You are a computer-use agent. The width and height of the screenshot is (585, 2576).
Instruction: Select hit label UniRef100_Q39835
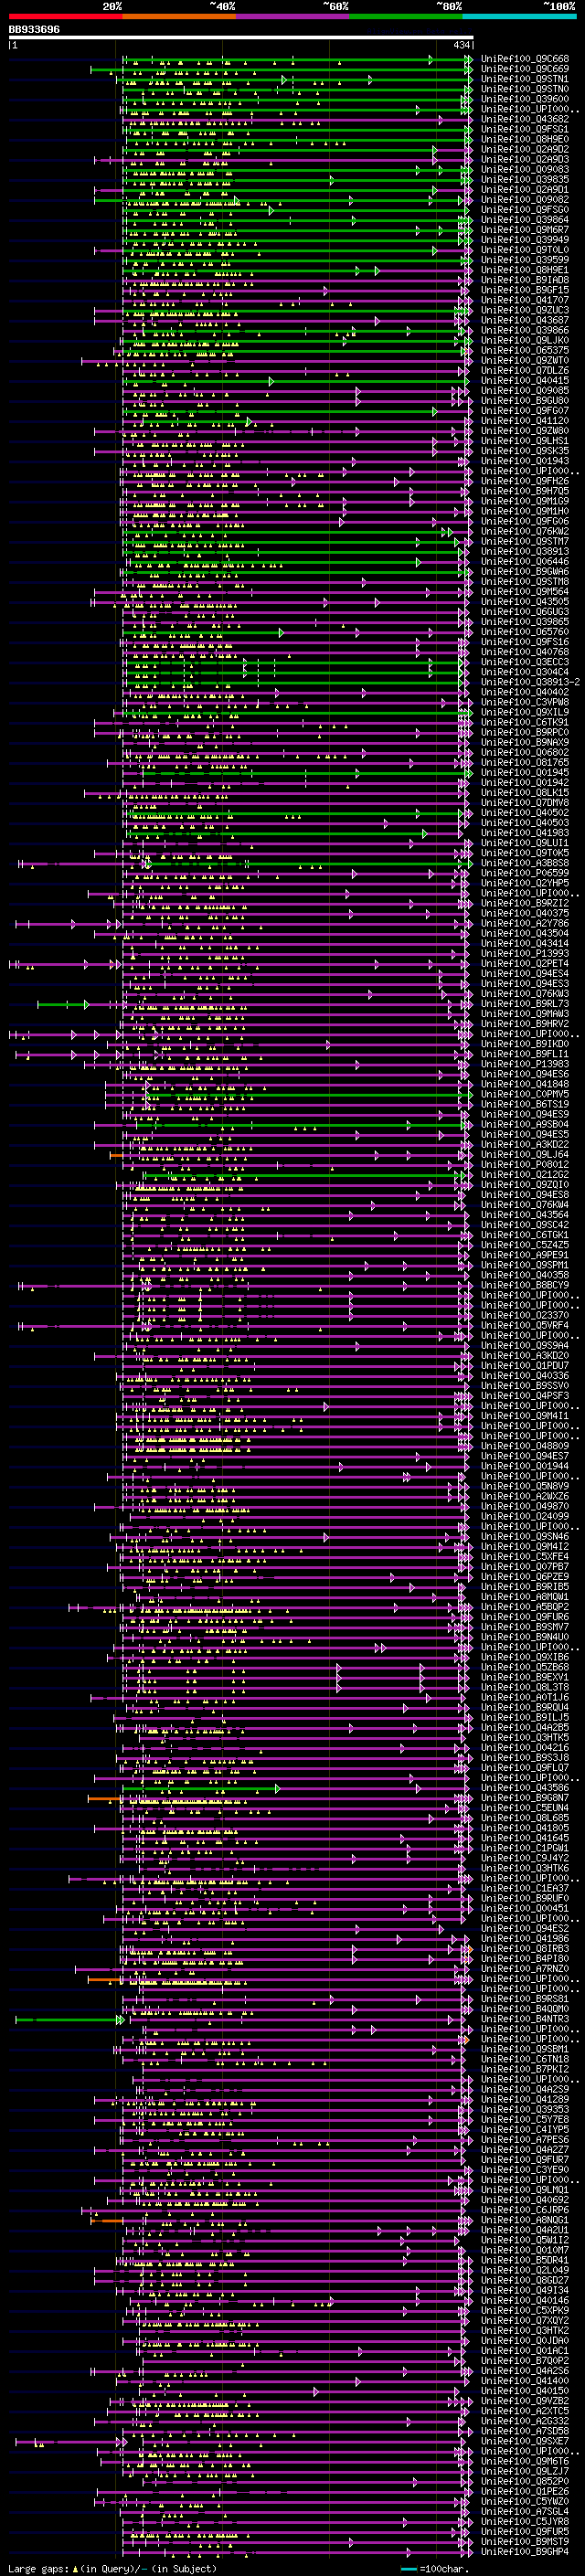point(524,179)
